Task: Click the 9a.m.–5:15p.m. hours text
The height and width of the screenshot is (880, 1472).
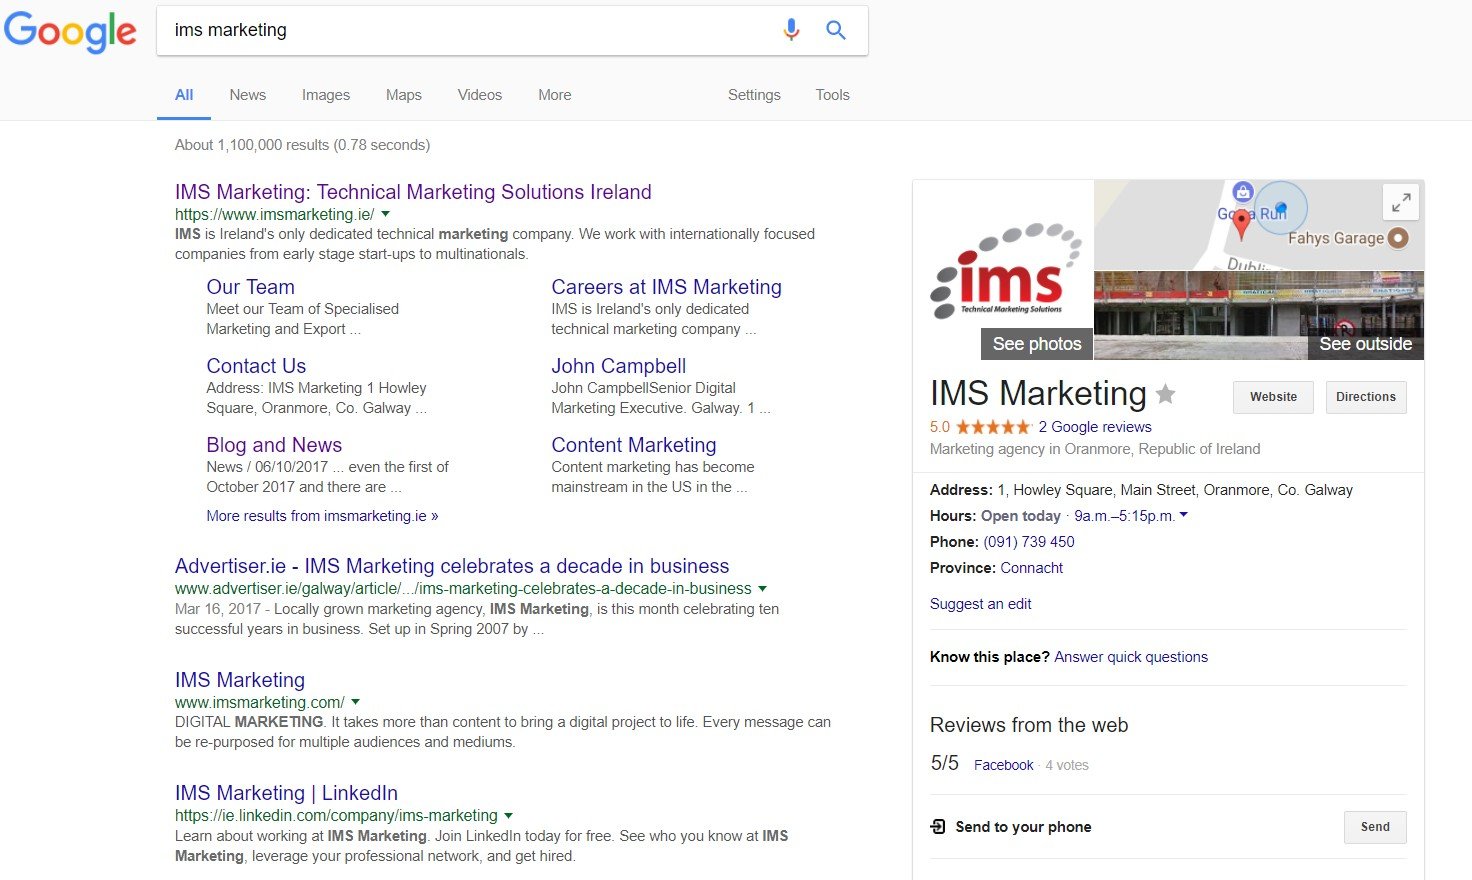Action: coord(1124,516)
